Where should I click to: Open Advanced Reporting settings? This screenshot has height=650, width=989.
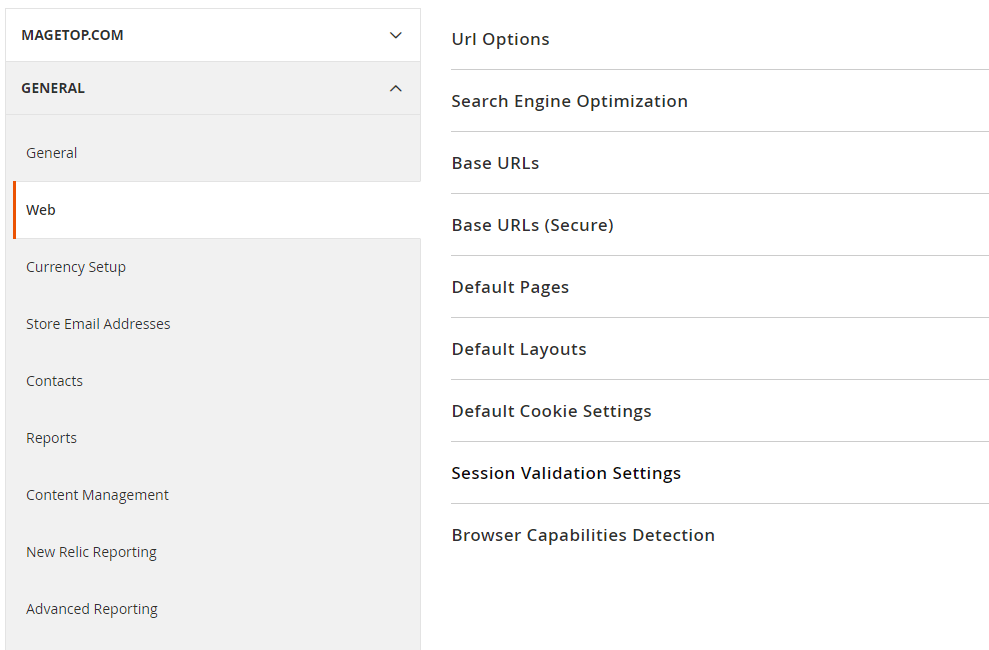tap(92, 610)
